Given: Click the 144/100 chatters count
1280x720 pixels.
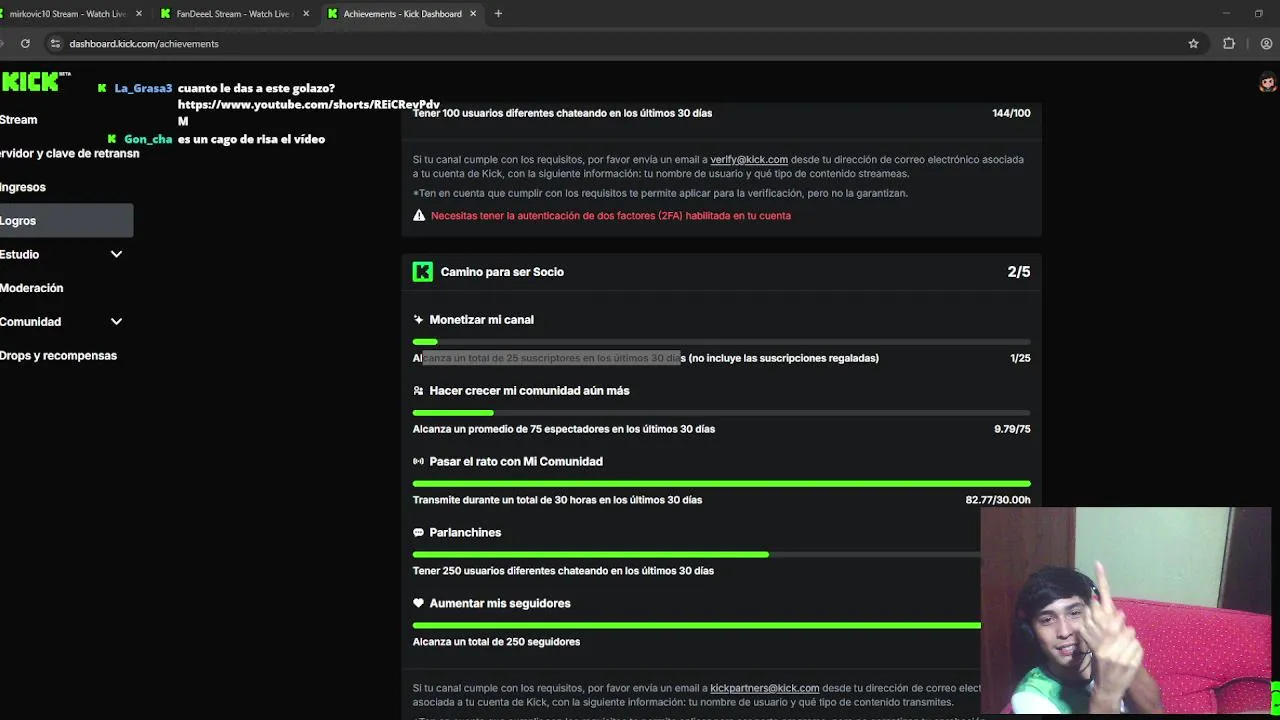Looking at the screenshot, I should (1011, 113).
